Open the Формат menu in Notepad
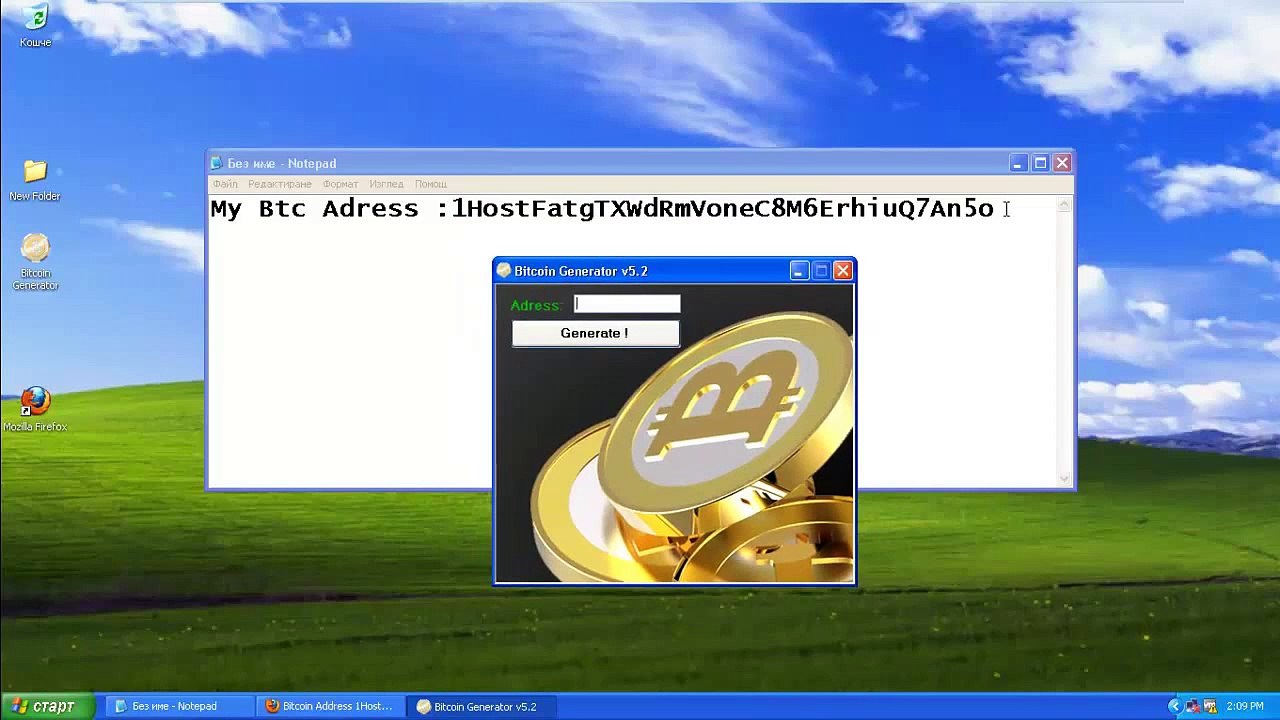 [340, 184]
